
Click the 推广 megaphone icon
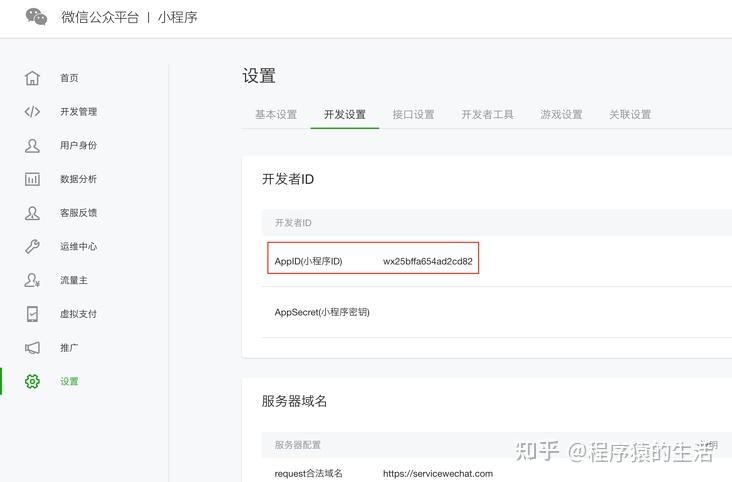point(32,347)
